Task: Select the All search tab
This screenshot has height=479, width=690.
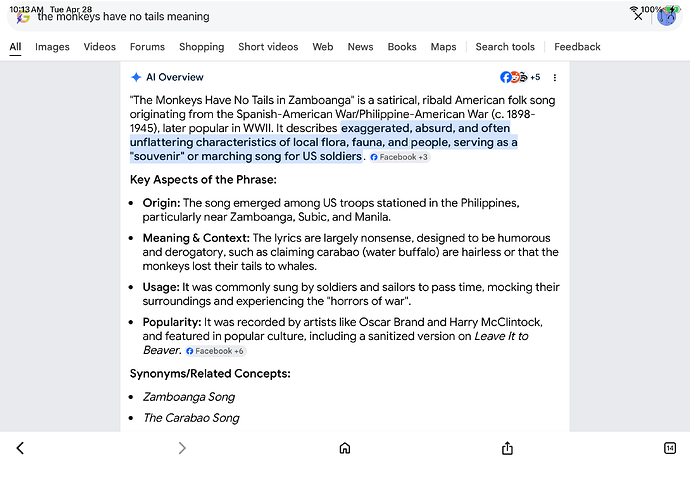Action: tap(15, 47)
